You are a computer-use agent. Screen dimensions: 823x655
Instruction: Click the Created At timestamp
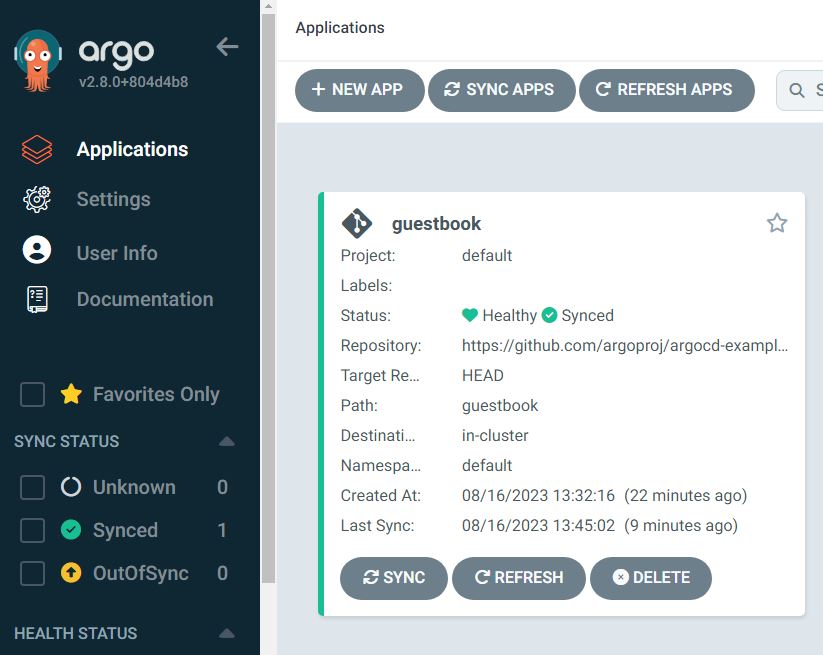click(604, 495)
